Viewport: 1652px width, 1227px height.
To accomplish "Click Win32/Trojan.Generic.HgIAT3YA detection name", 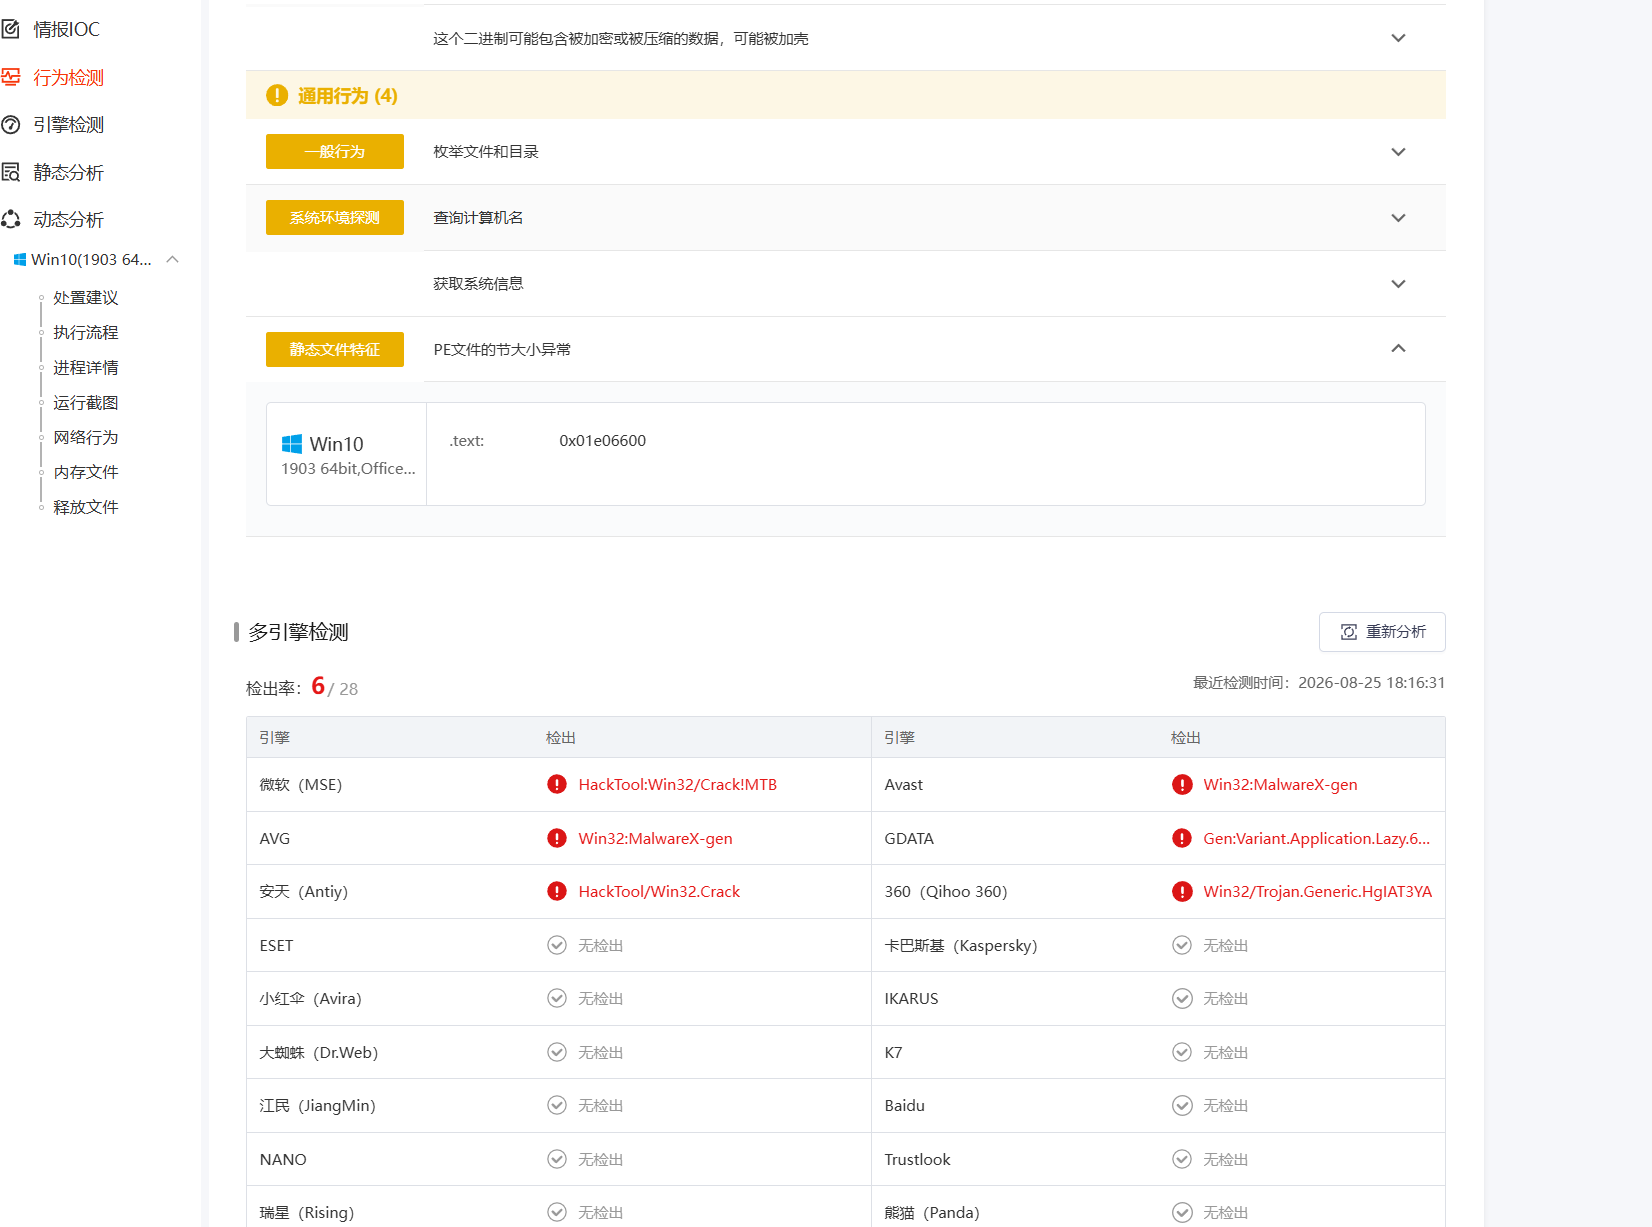I will [1318, 891].
